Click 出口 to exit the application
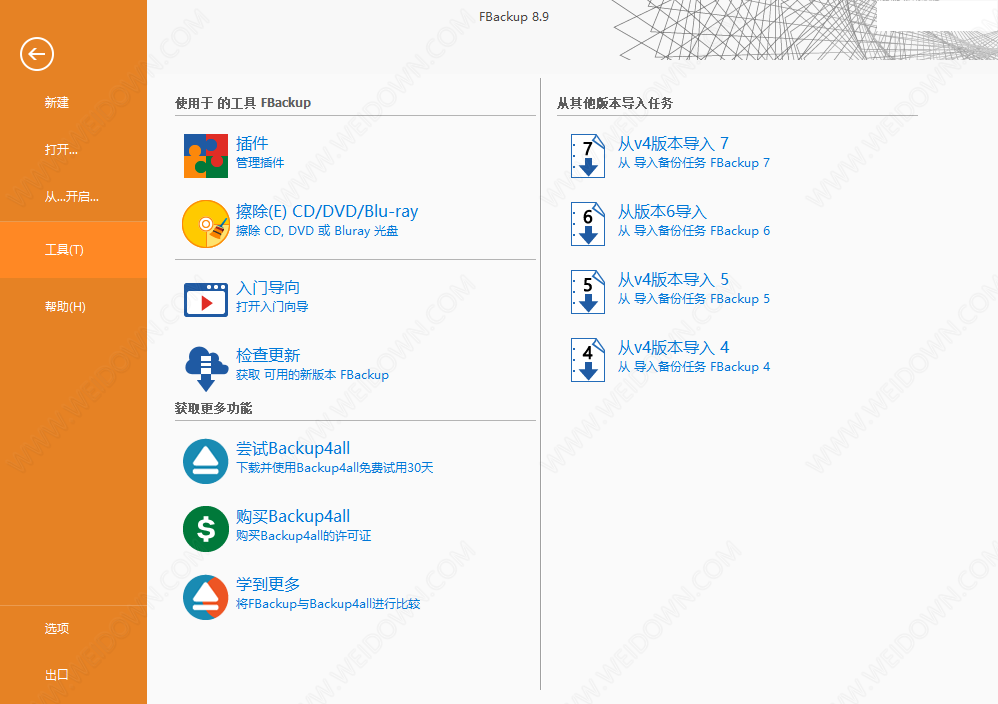The image size is (998, 704). point(57,675)
